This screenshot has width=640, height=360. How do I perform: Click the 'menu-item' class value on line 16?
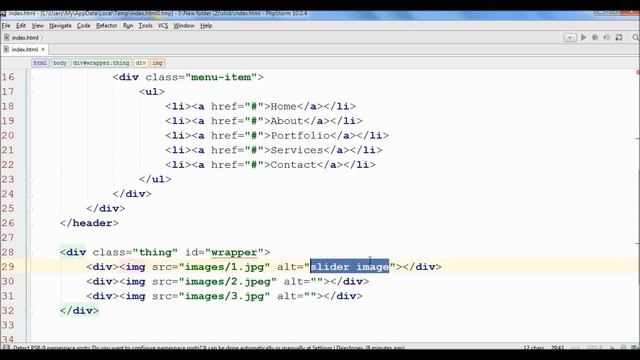[x=221, y=77]
